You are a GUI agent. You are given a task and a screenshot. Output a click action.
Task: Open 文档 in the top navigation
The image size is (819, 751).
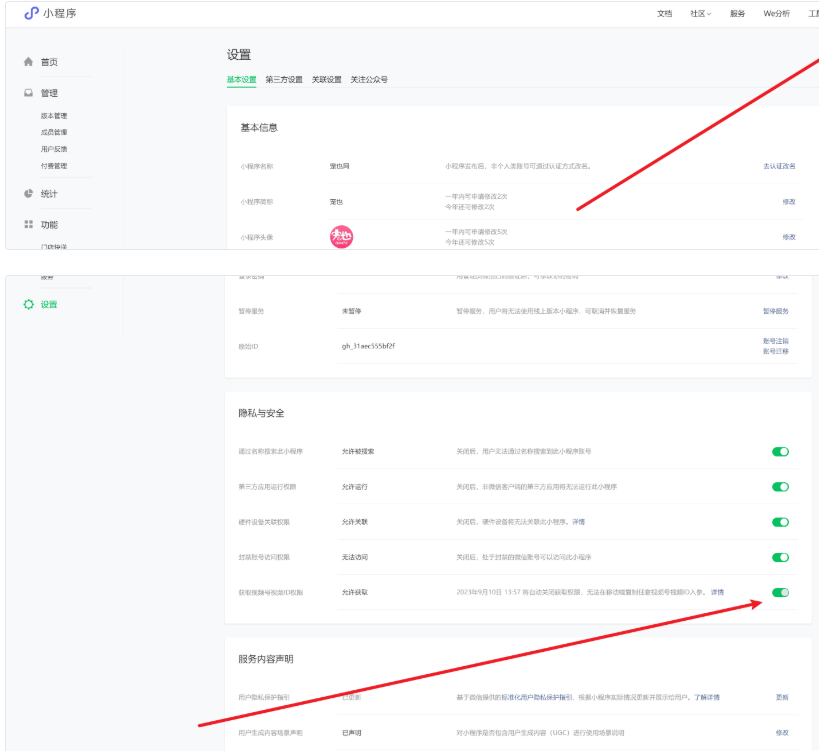[x=664, y=14]
